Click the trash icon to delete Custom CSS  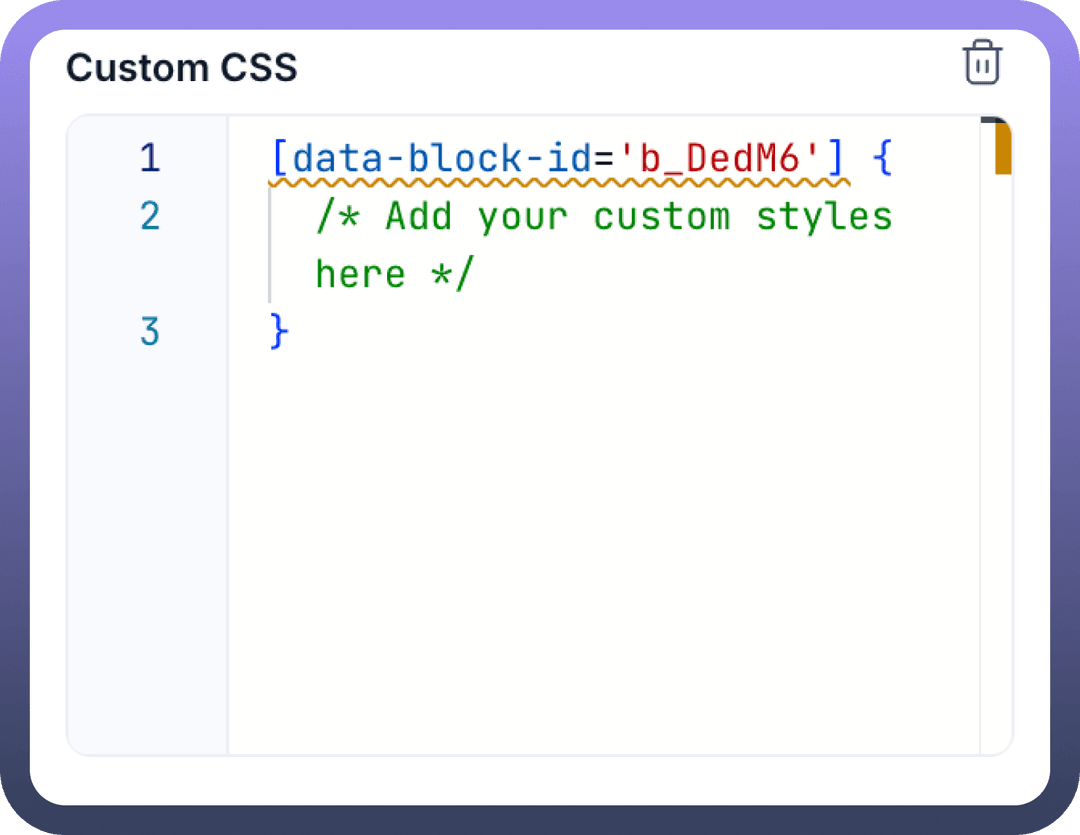click(x=982, y=63)
